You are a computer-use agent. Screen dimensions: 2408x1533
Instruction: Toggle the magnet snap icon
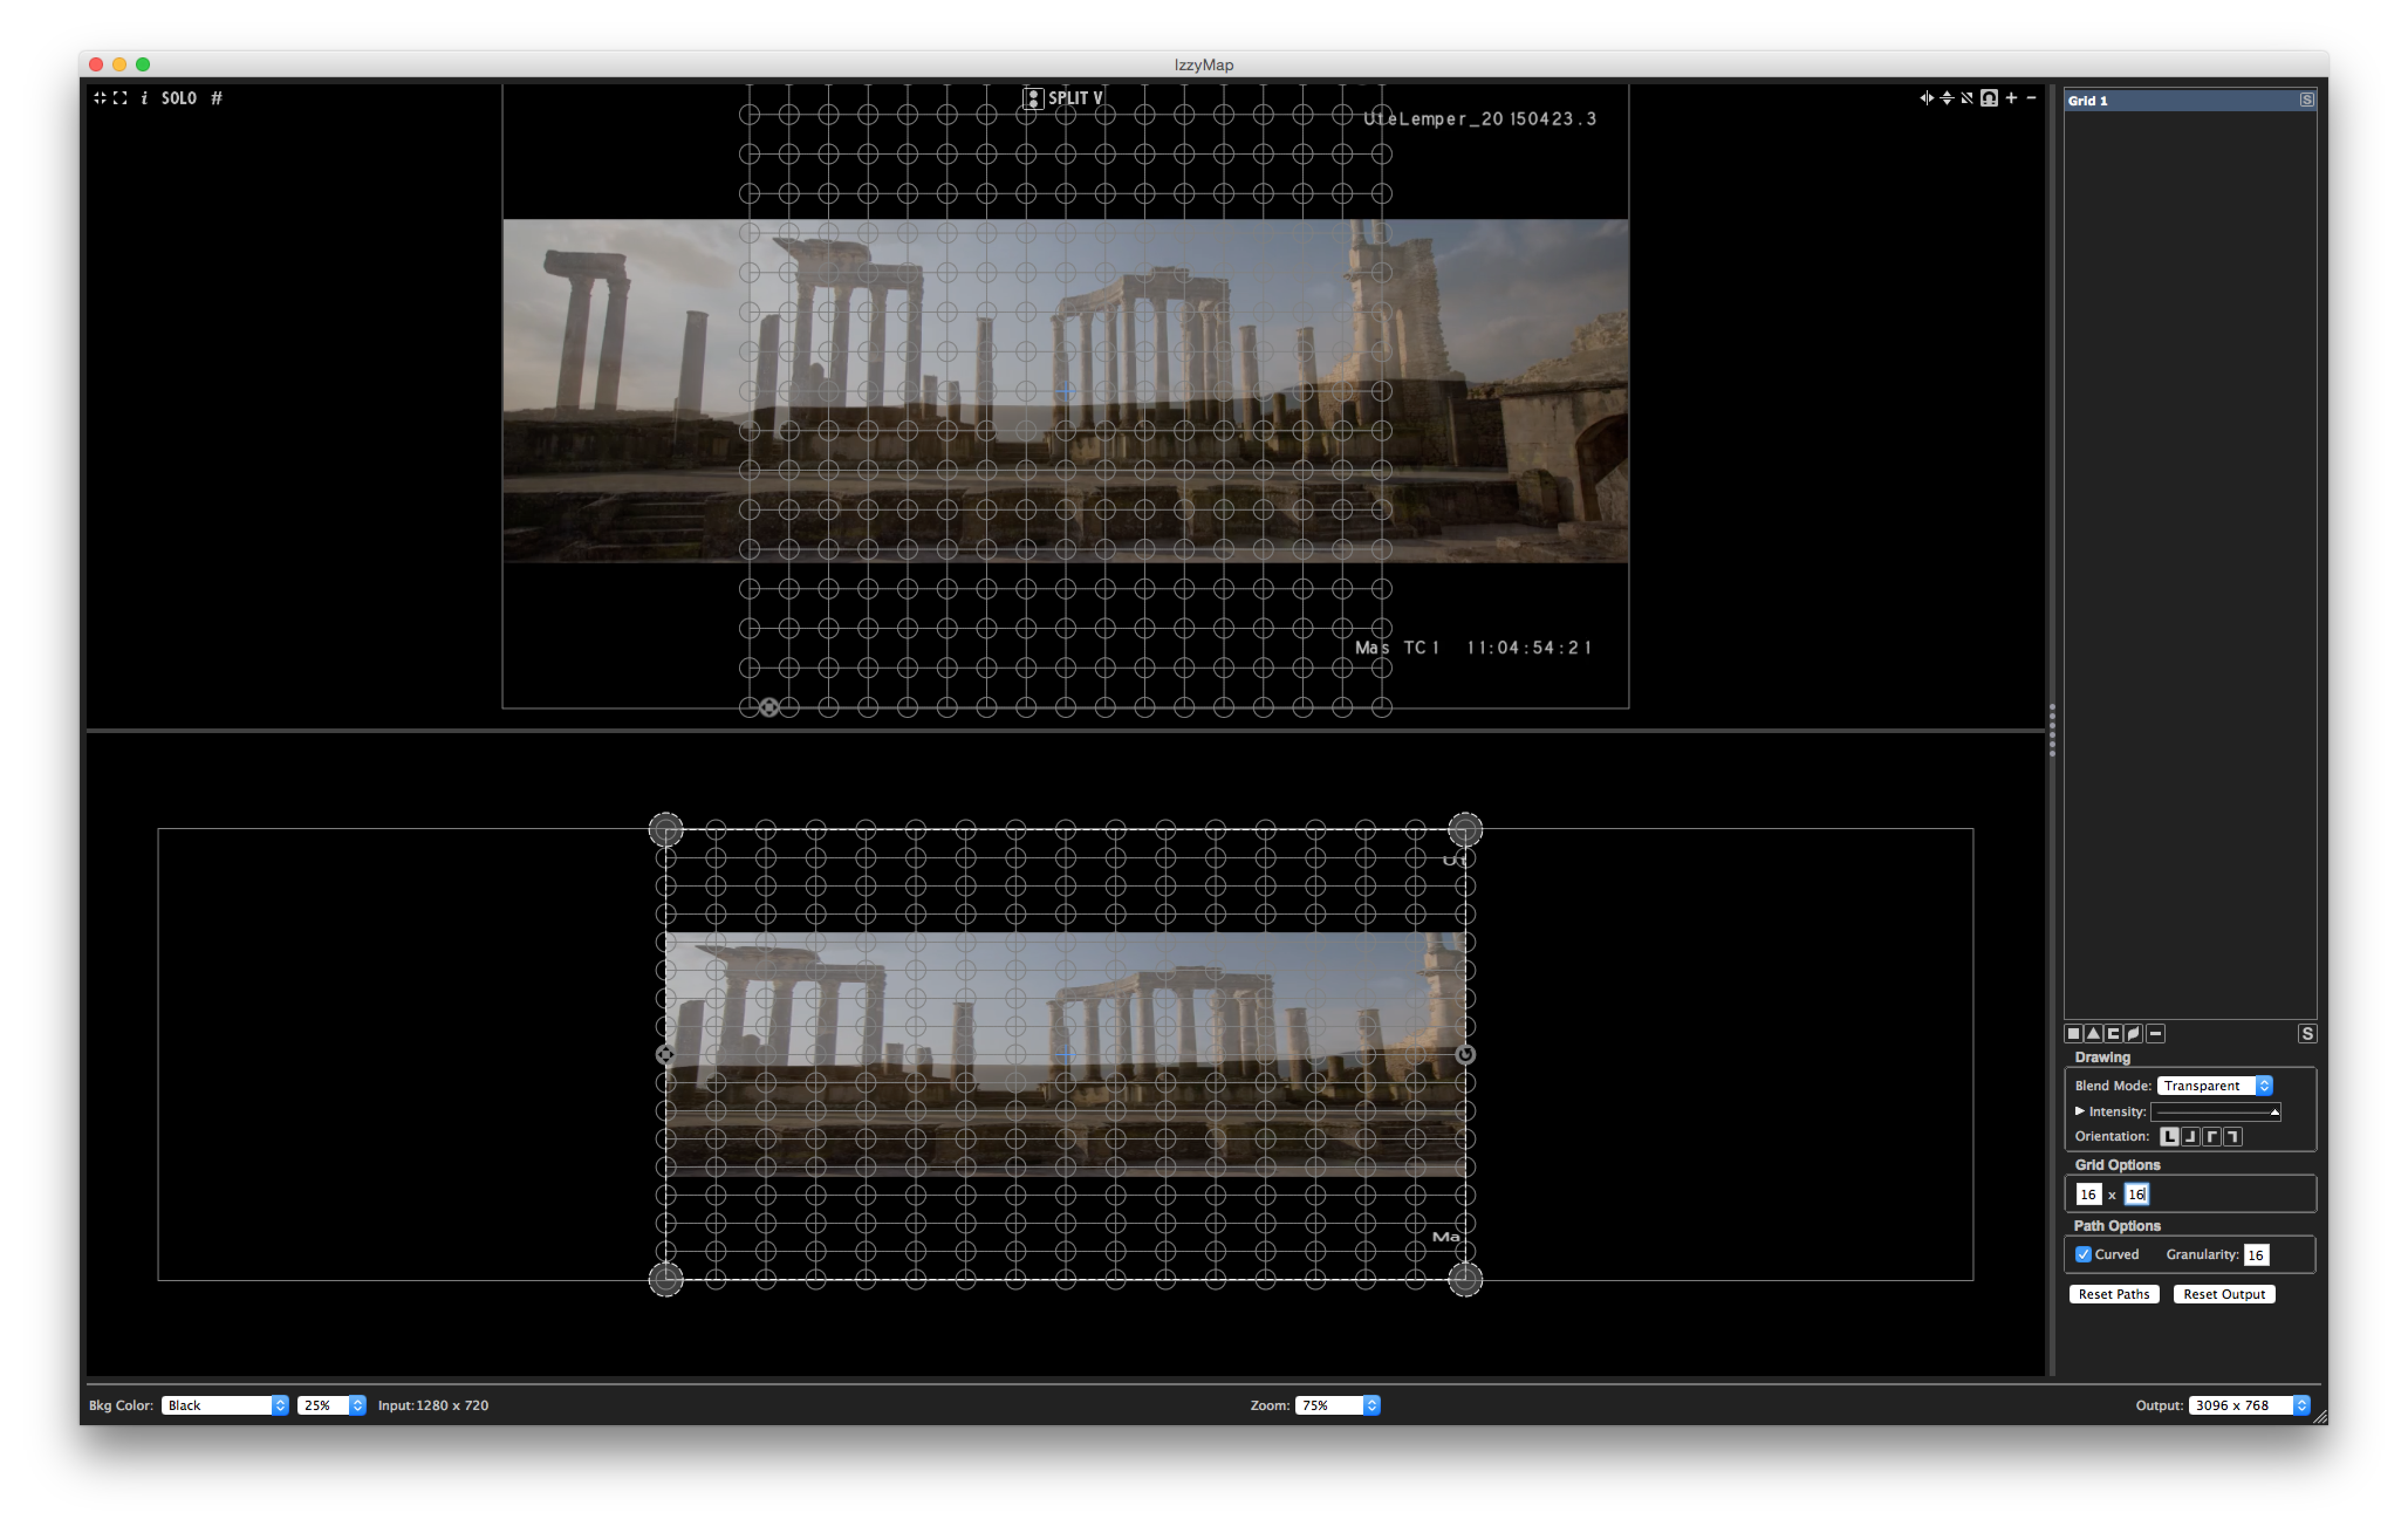tap(1989, 98)
